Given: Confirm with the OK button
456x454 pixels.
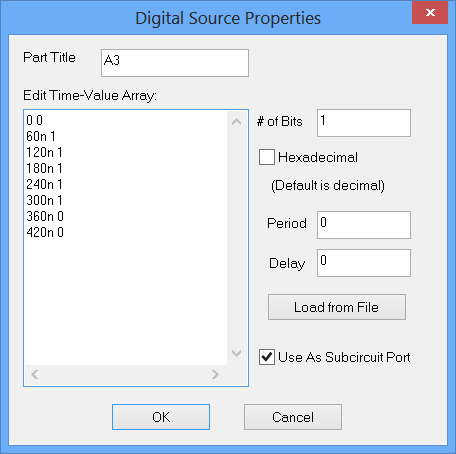Looking at the screenshot, I should [x=161, y=417].
